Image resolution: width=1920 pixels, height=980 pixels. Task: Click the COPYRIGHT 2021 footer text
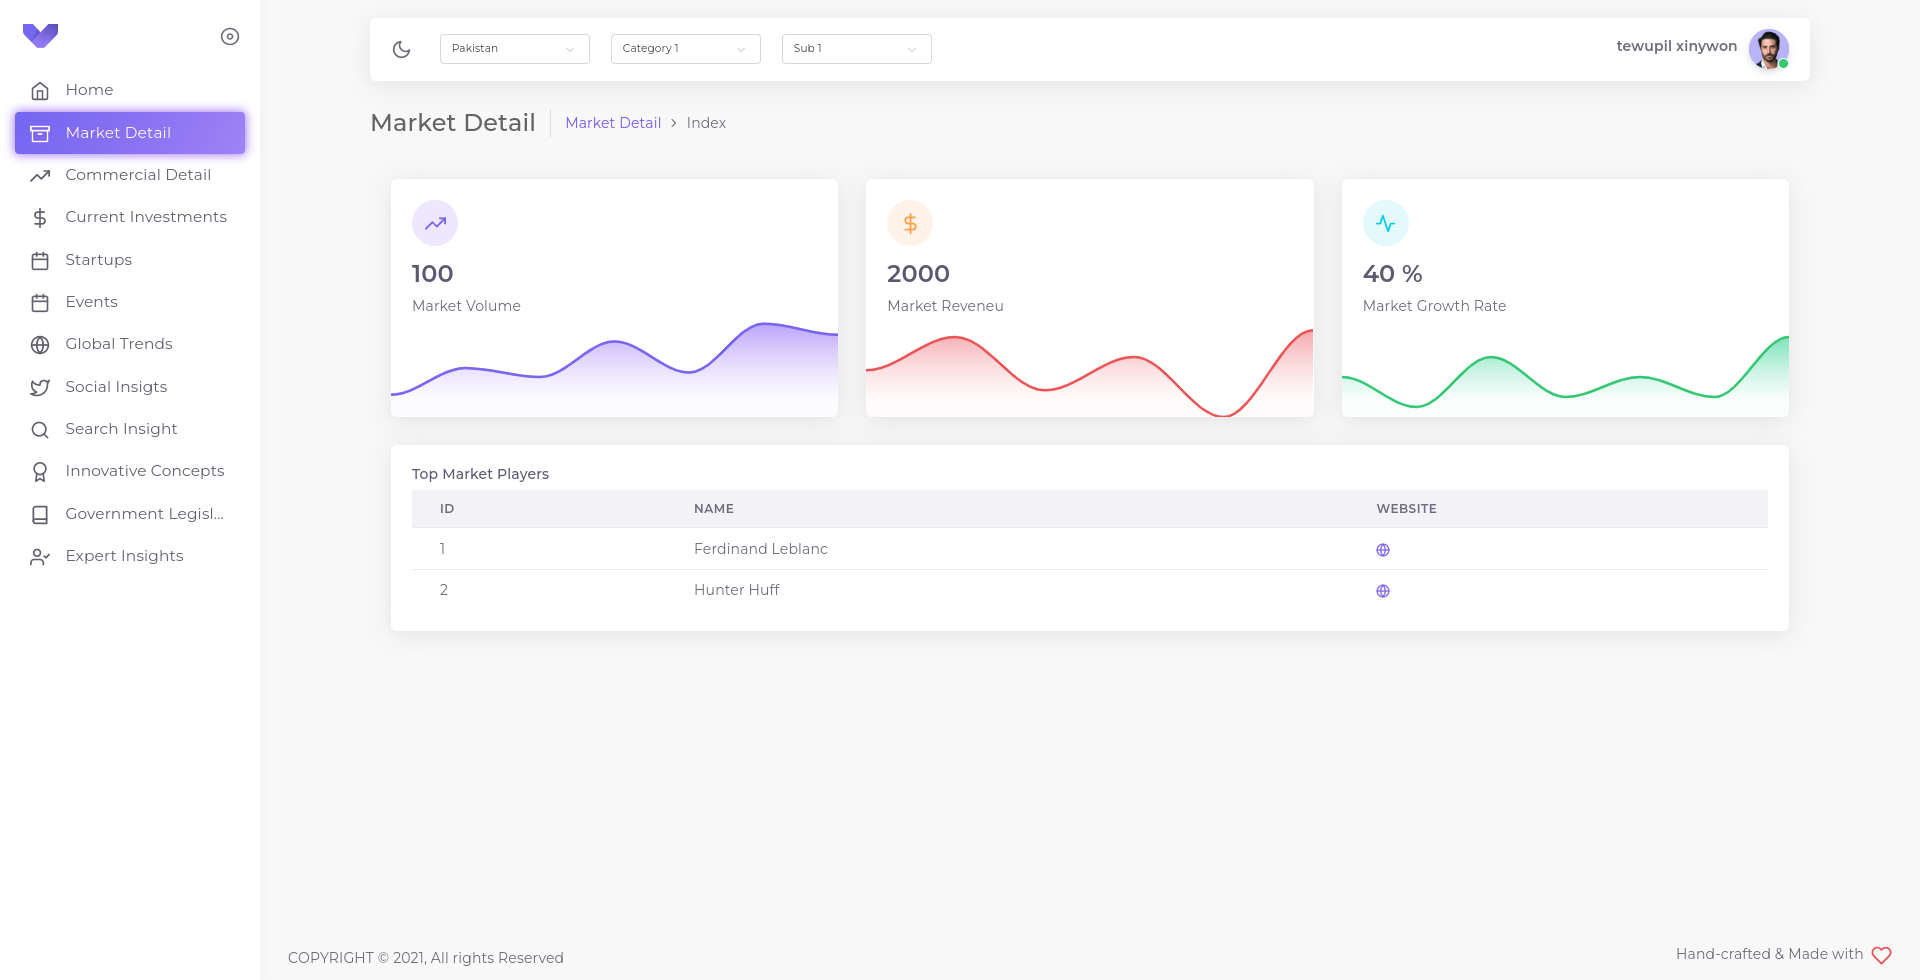click(x=426, y=958)
